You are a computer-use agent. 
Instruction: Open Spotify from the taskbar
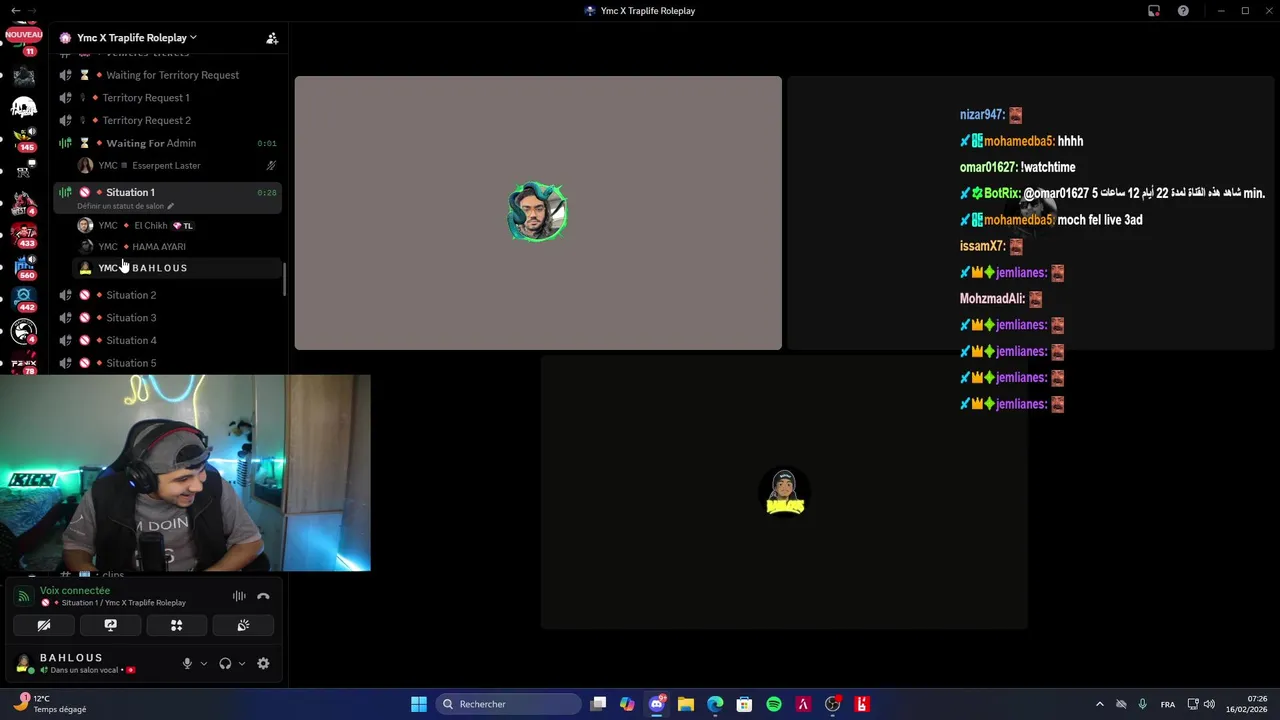tap(774, 704)
